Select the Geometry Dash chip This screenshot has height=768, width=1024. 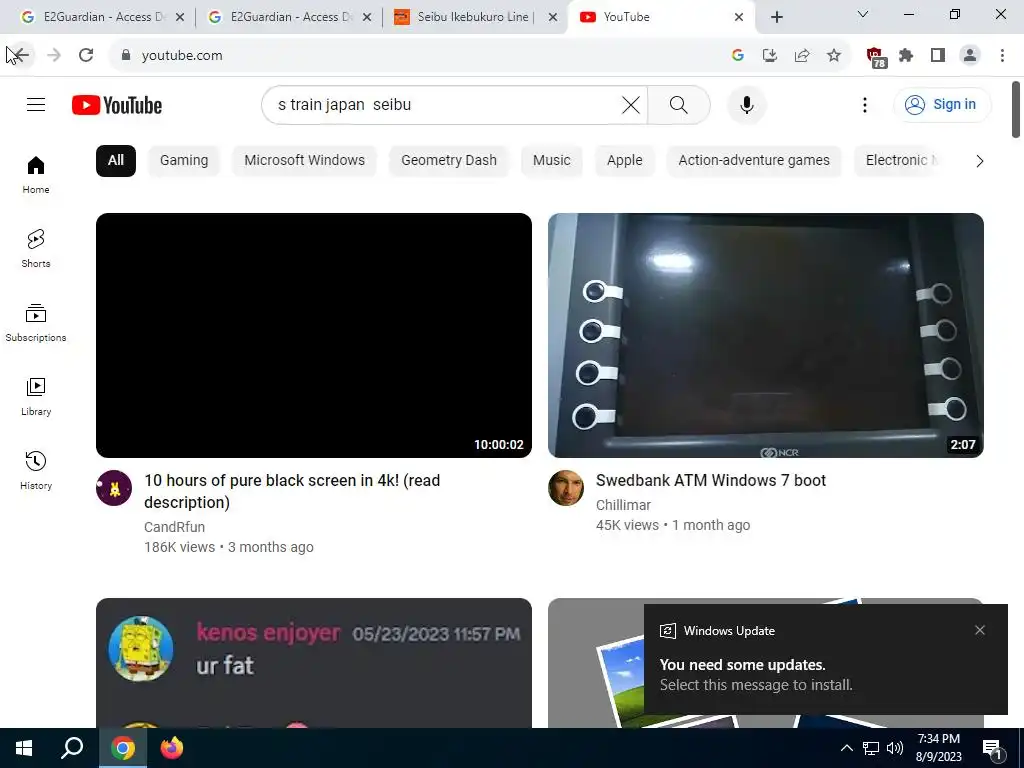[x=449, y=161]
